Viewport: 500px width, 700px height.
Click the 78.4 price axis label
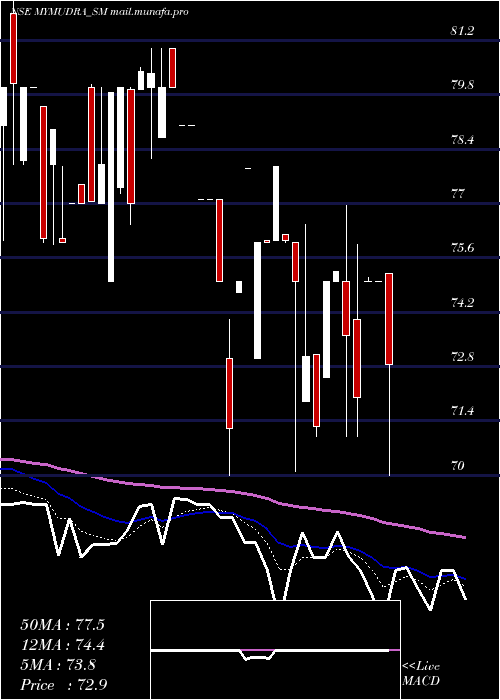tap(462, 140)
